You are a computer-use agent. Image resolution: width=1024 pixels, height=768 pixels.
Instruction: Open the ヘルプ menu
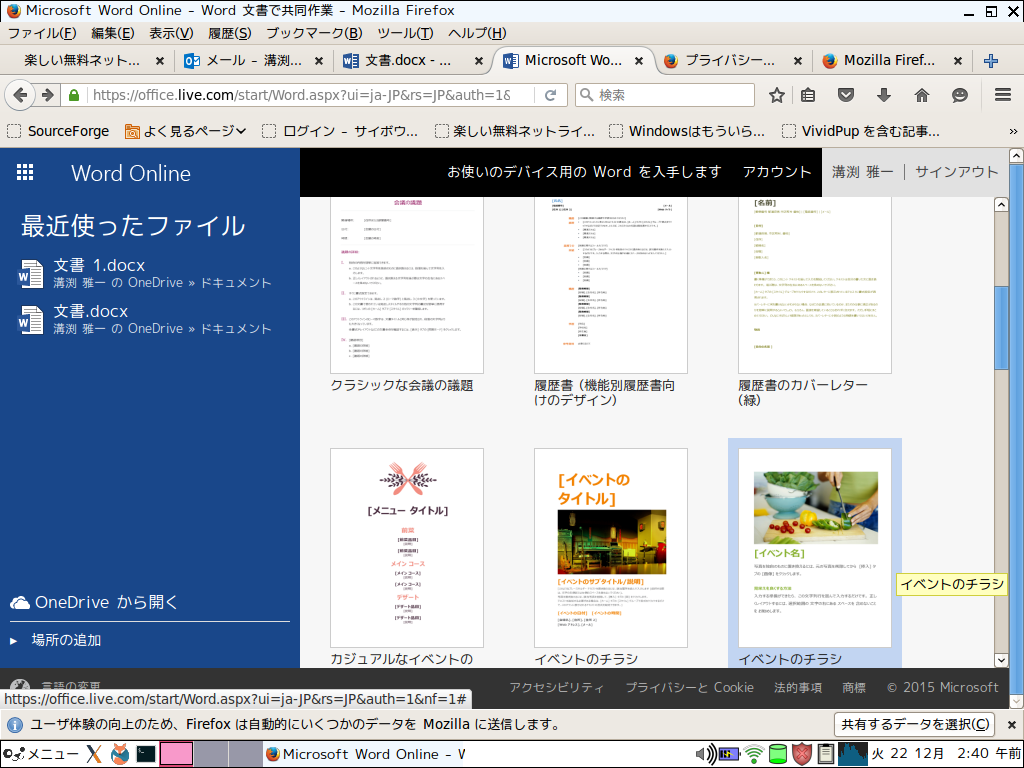tap(477, 33)
